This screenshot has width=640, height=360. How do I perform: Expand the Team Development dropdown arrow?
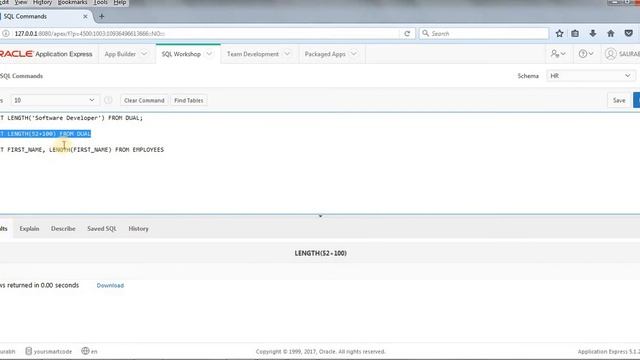click(x=287, y=54)
